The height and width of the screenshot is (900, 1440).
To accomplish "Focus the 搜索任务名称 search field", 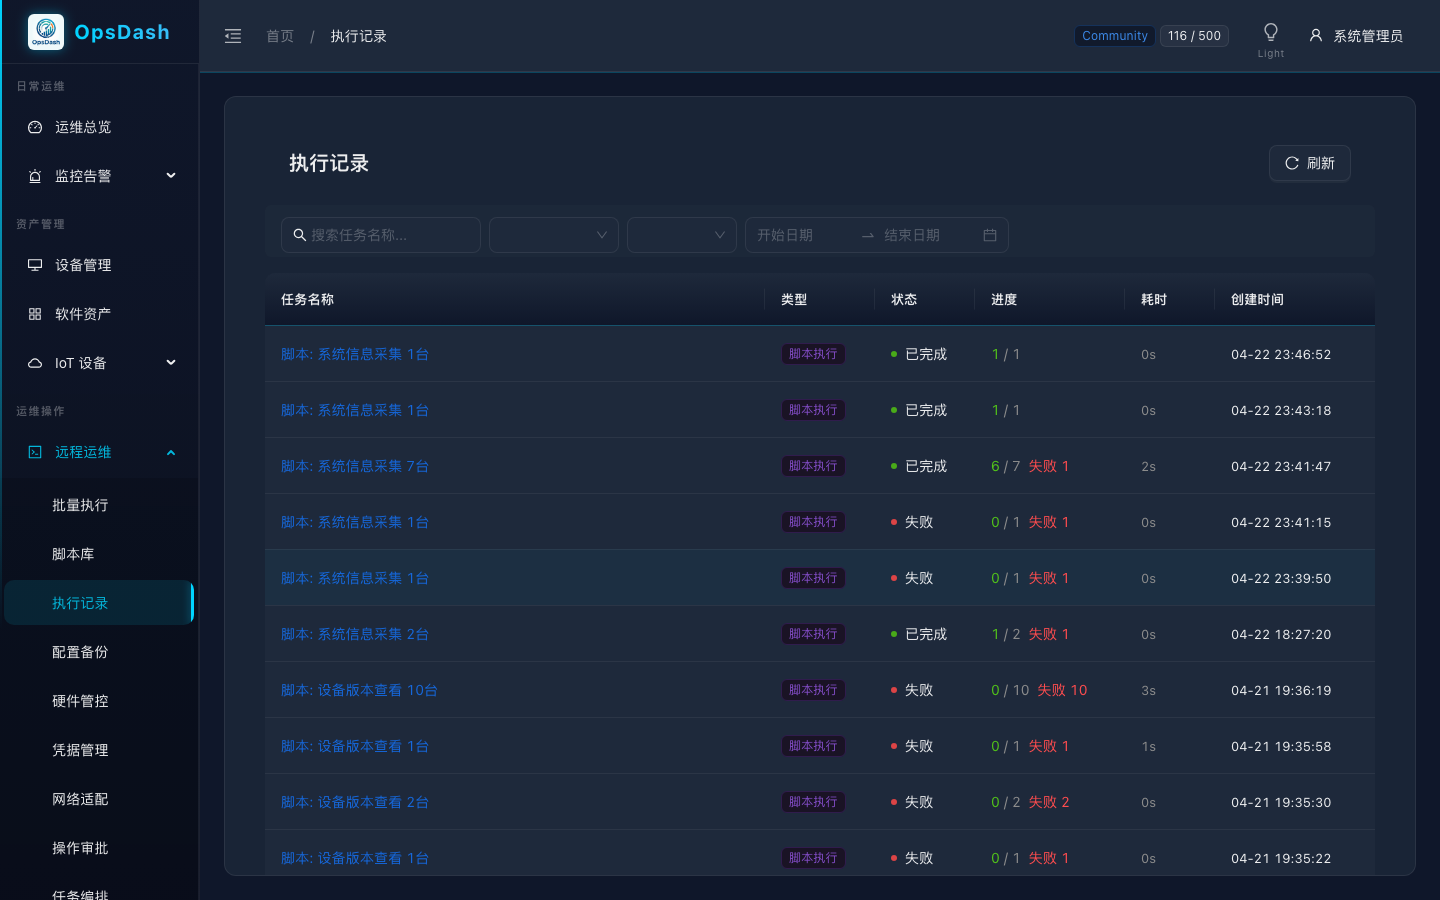I will coord(381,235).
